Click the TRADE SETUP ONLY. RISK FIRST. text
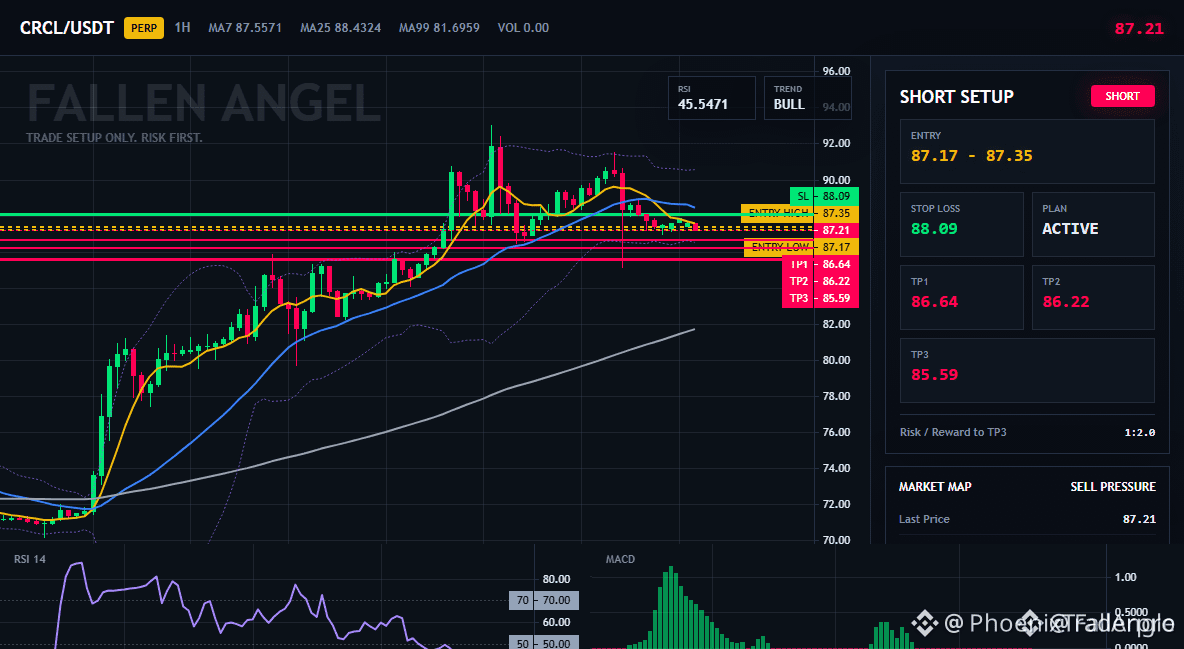 [x=114, y=138]
